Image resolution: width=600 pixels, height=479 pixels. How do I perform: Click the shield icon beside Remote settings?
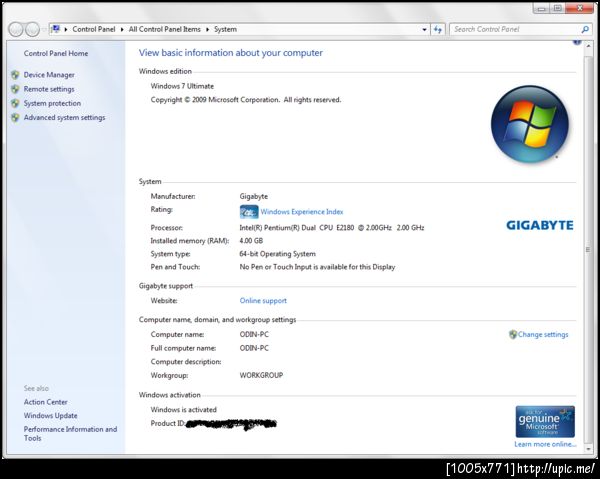(x=15, y=89)
